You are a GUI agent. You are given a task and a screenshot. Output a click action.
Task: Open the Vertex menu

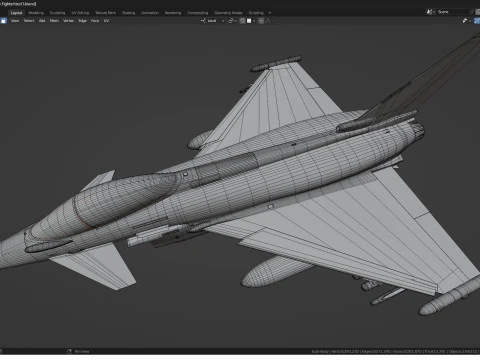(68, 21)
